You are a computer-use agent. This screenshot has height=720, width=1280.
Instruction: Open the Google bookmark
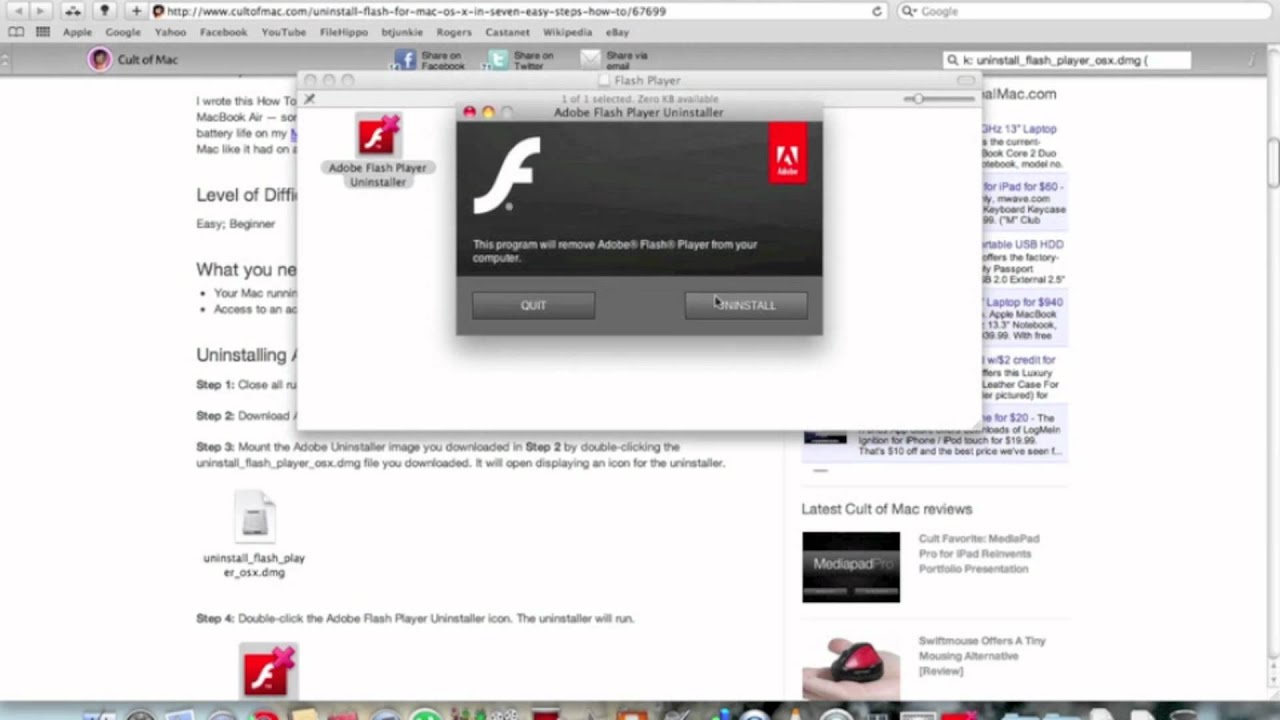point(123,32)
